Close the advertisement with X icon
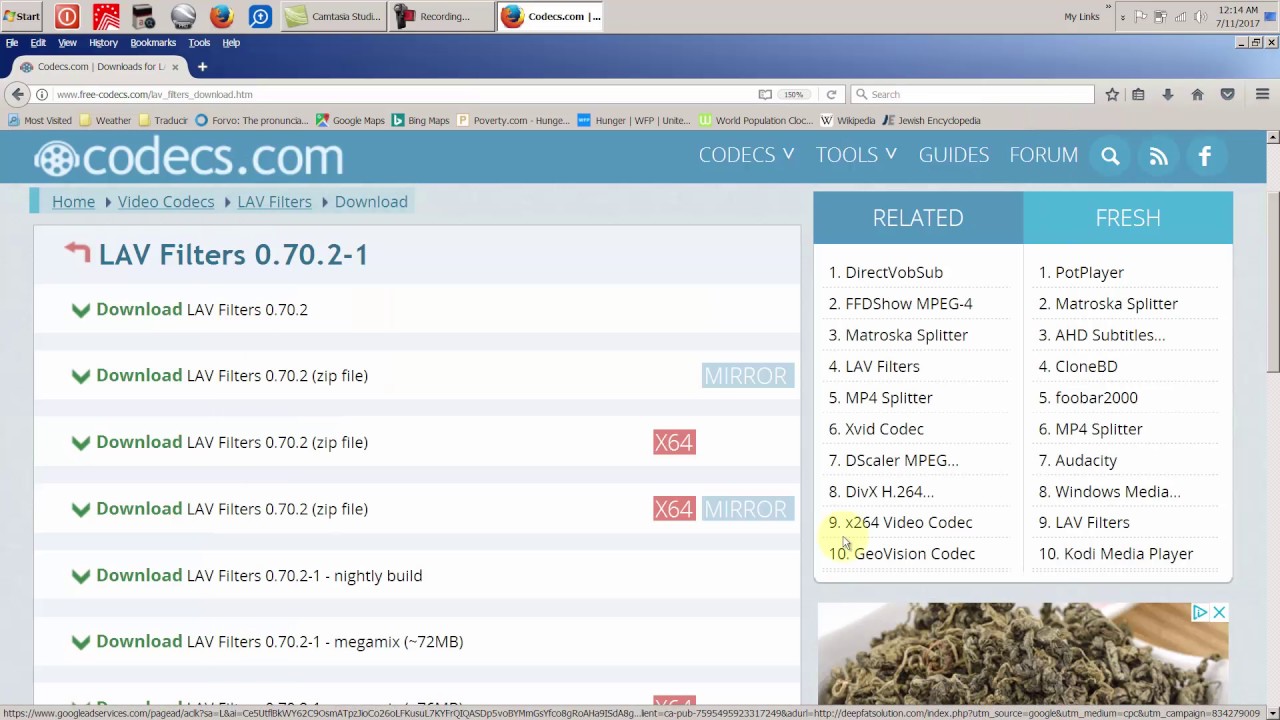 [1219, 612]
